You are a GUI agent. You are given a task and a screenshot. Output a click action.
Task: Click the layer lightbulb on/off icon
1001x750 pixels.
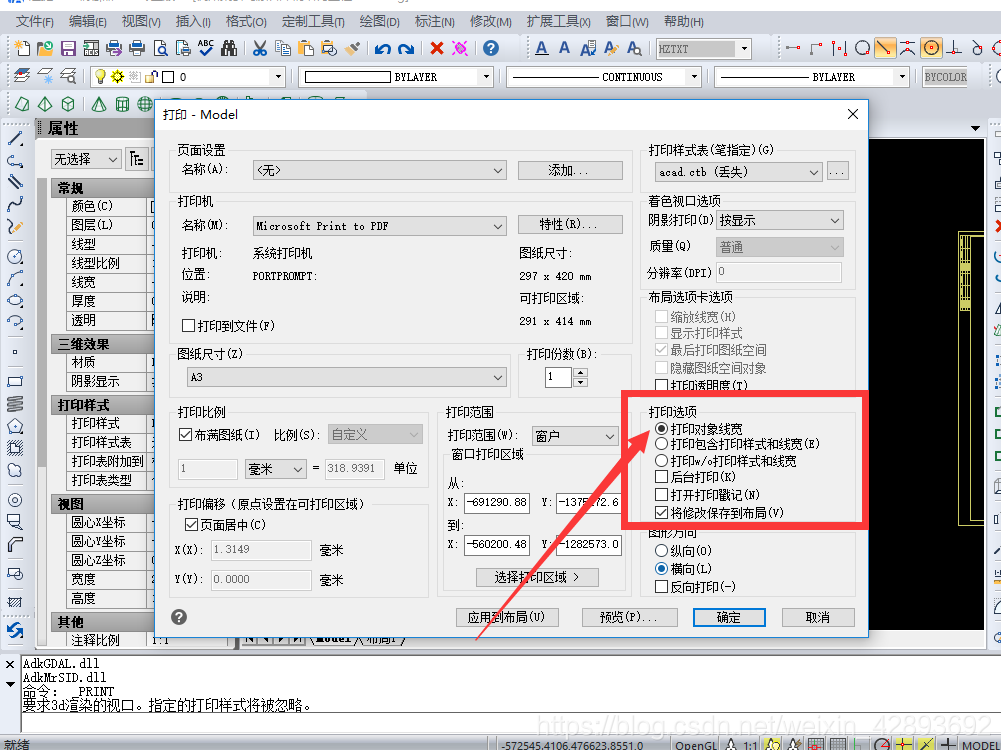pos(100,77)
